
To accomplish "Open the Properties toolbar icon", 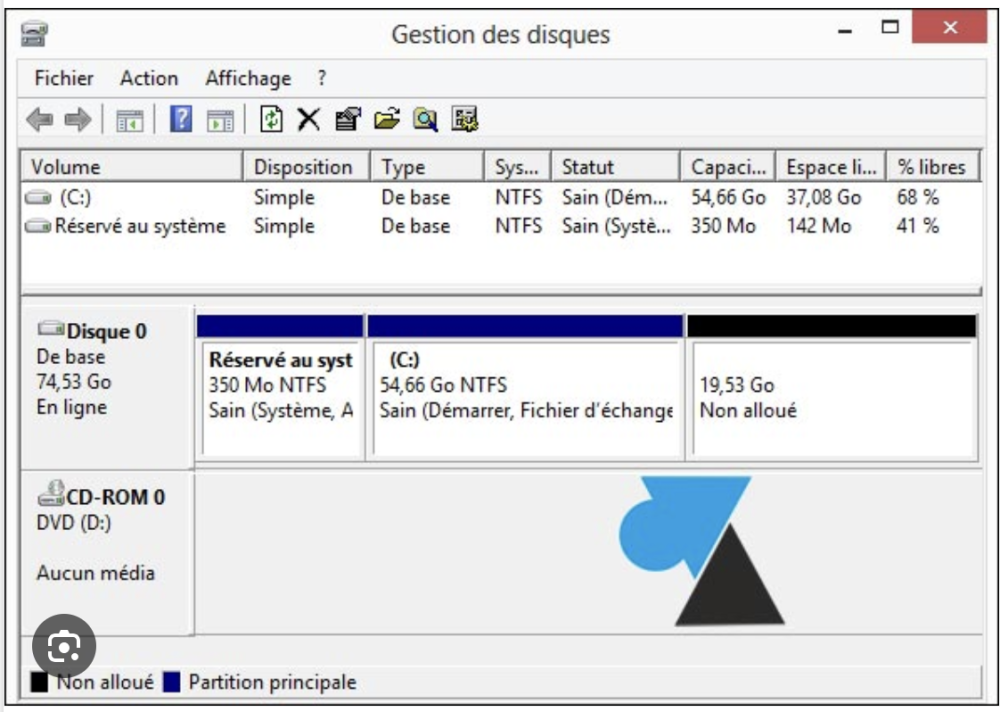I will coord(345,118).
